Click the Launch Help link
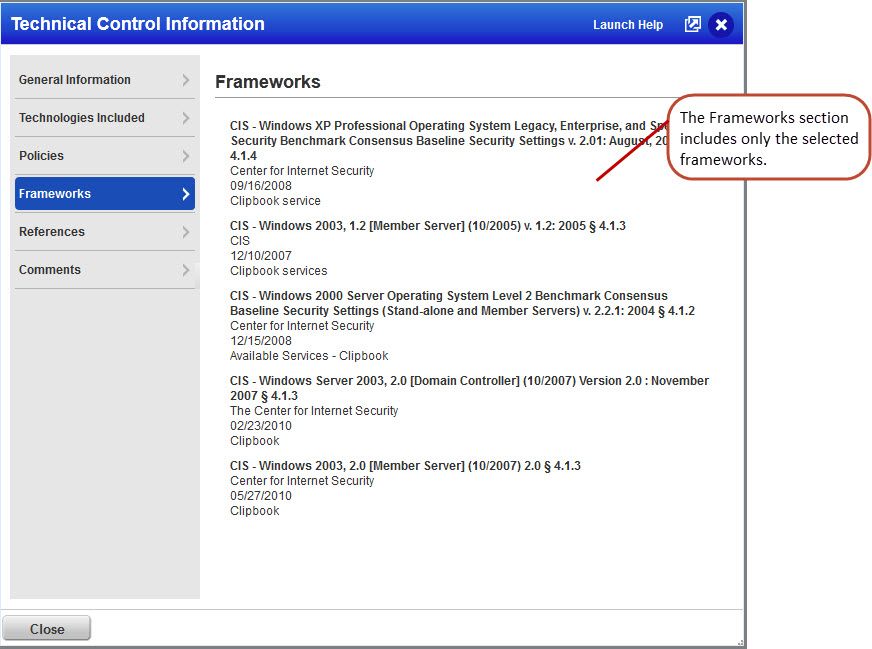Image resolution: width=872 pixels, height=649 pixels. [628, 24]
